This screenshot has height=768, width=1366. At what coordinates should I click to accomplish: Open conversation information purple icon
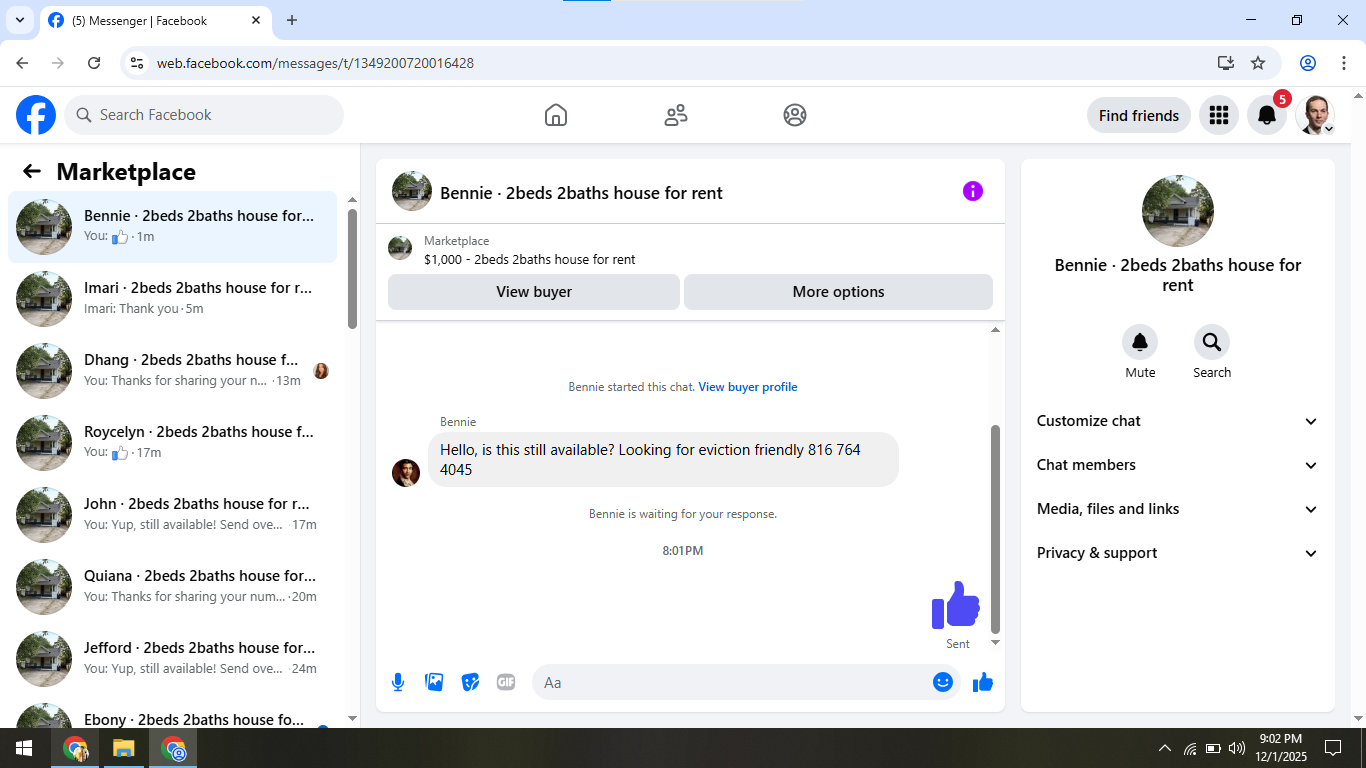[973, 191]
